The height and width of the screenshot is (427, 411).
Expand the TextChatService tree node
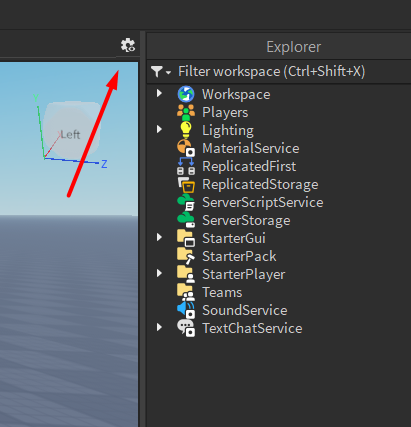pos(159,327)
